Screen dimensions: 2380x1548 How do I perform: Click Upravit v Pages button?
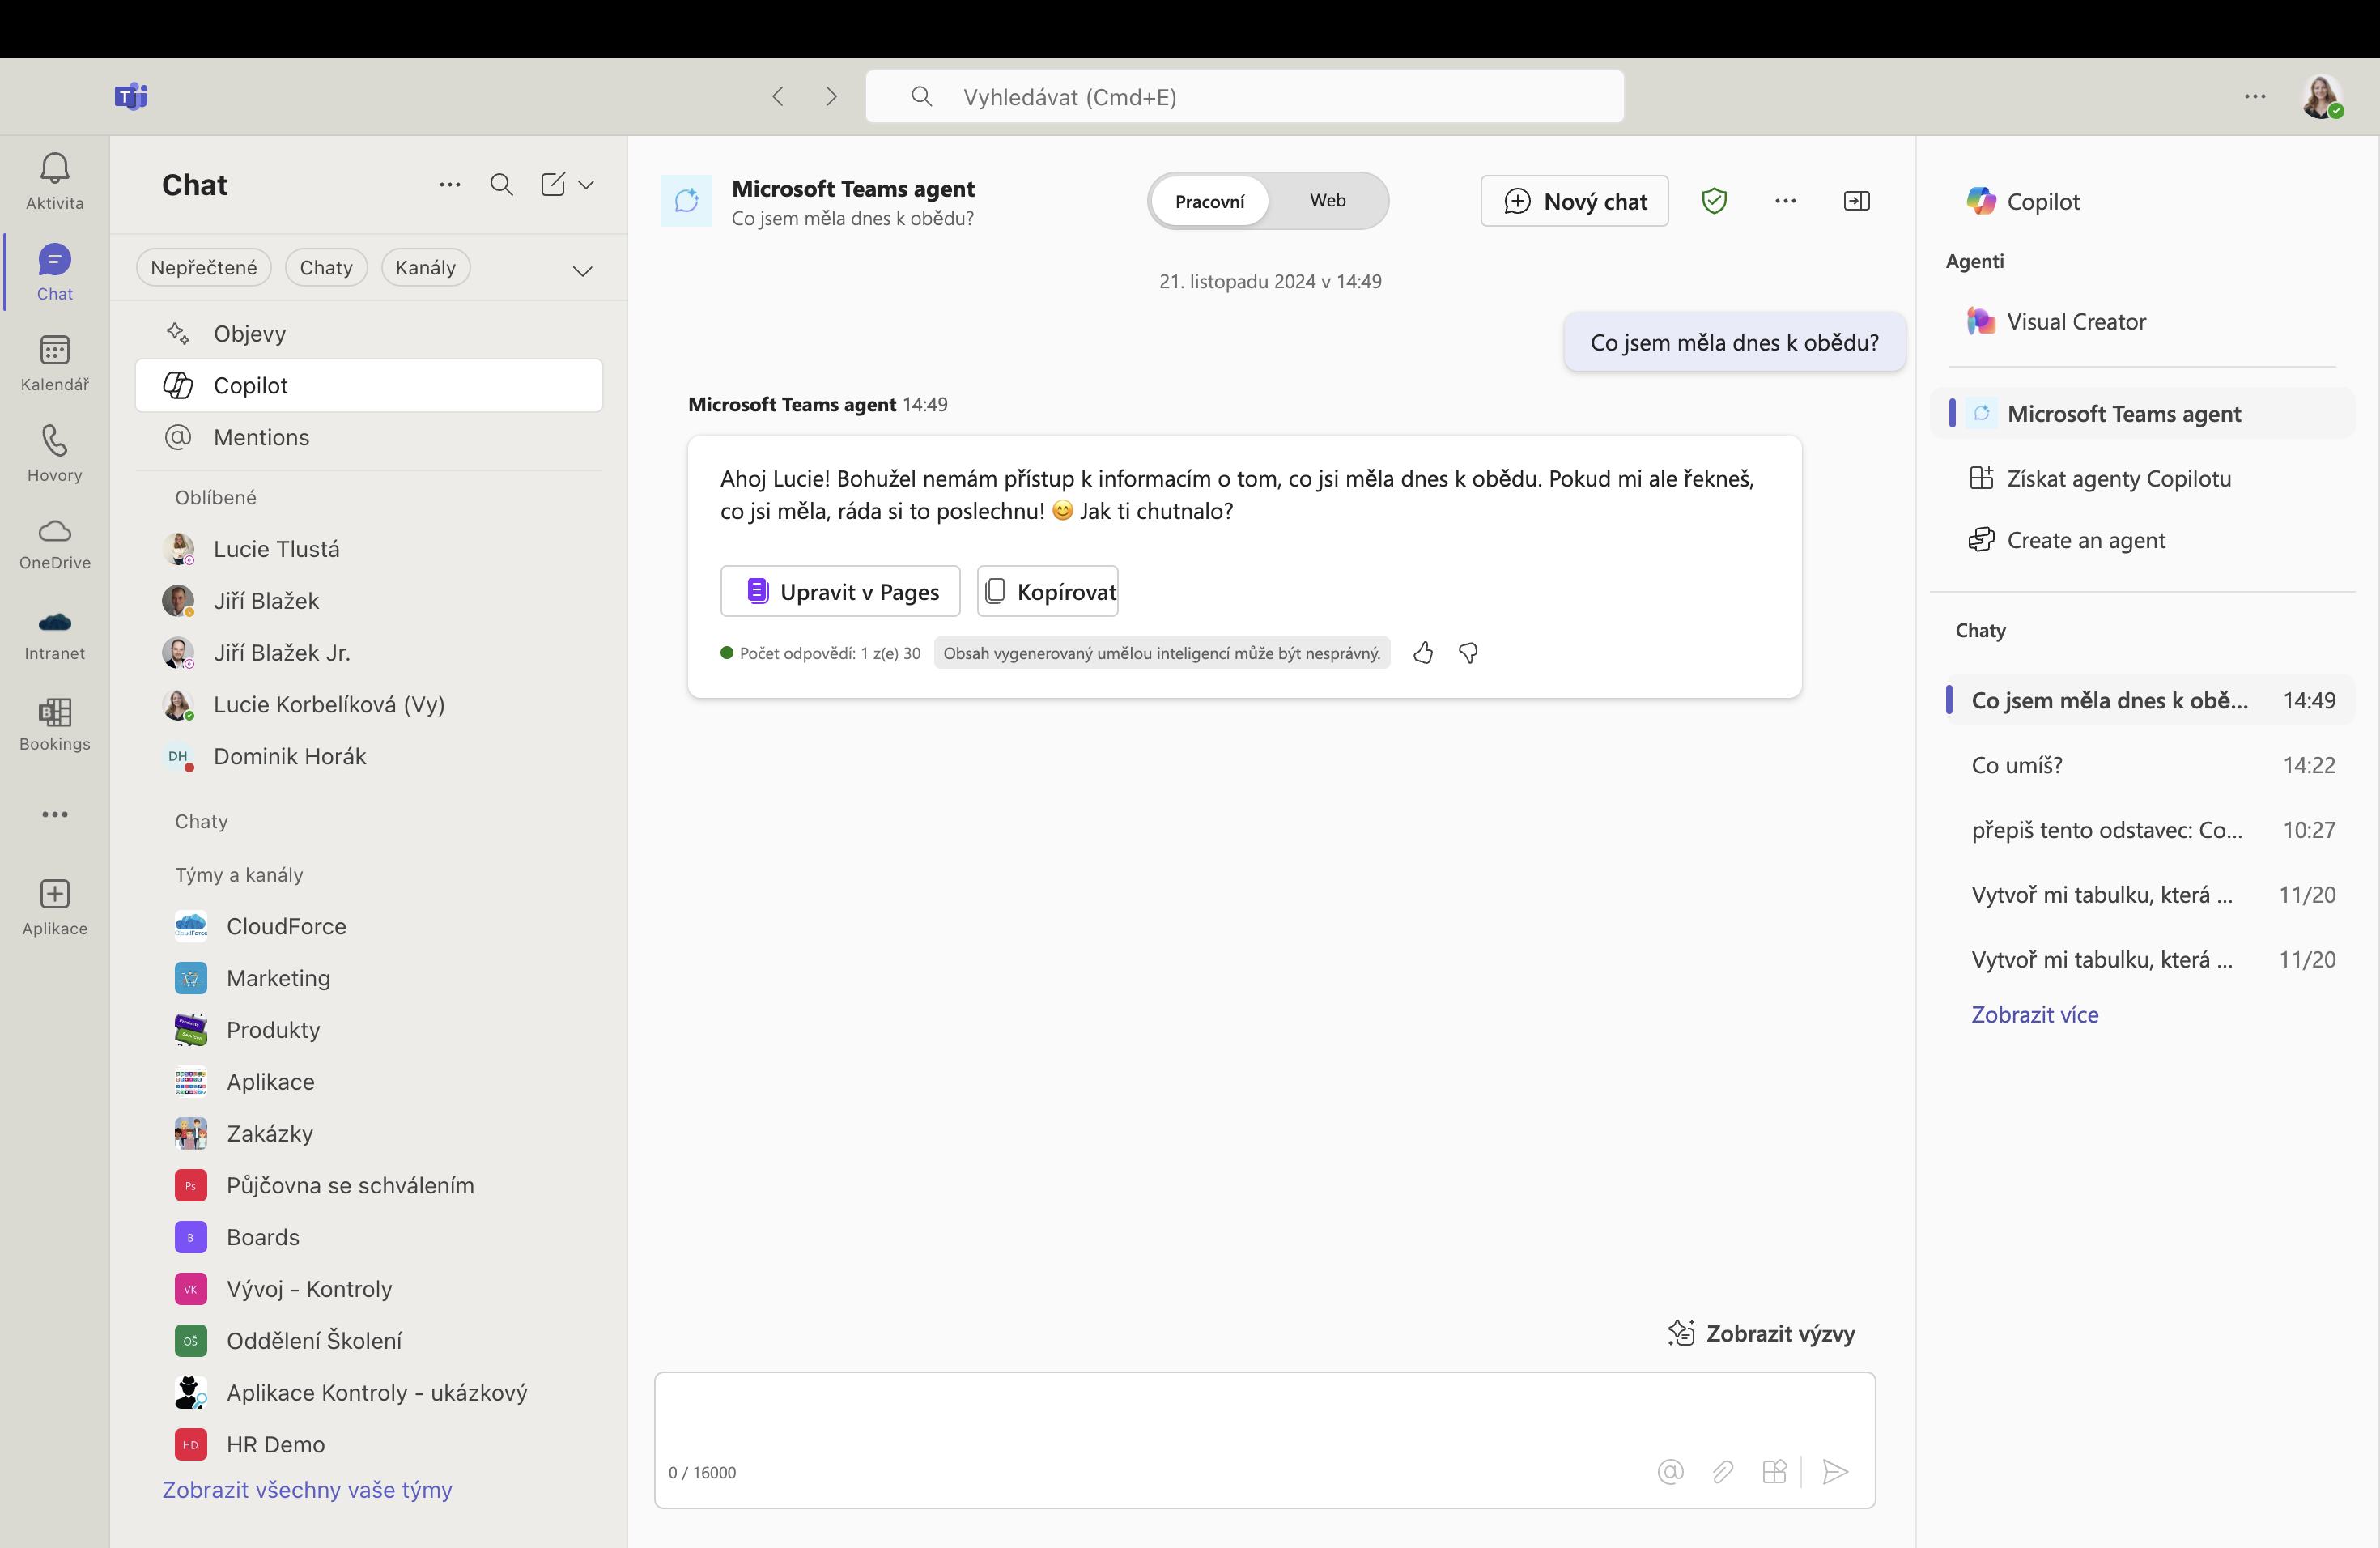pyautogui.click(x=840, y=591)
